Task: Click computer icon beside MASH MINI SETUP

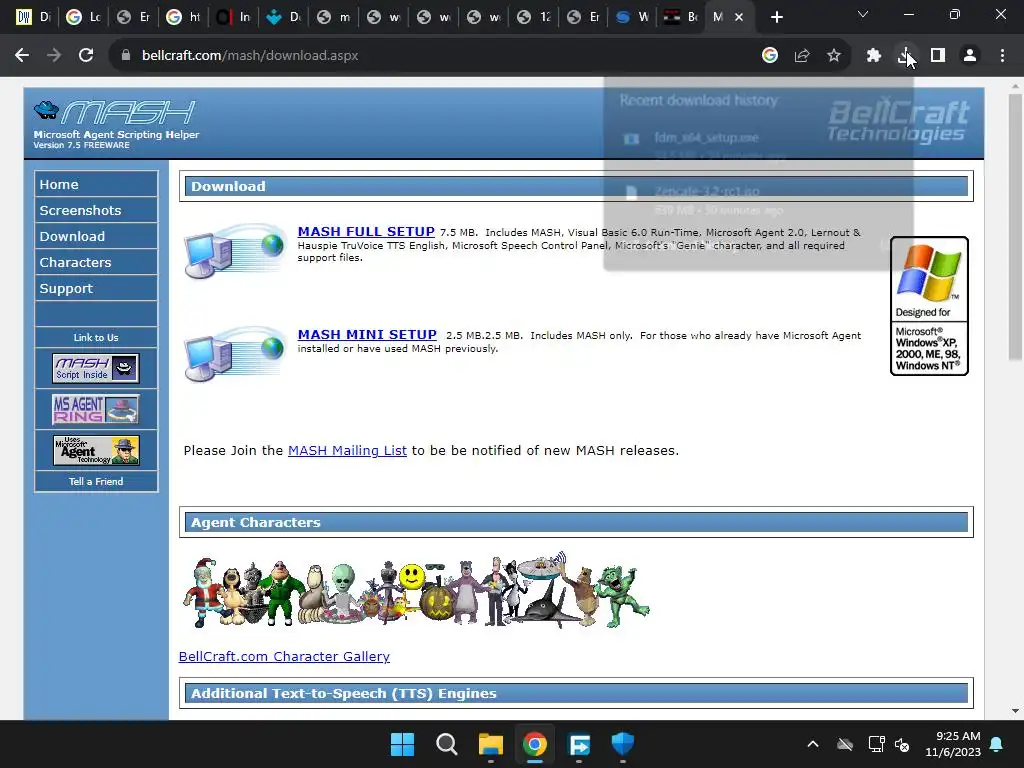Action: 235,353
